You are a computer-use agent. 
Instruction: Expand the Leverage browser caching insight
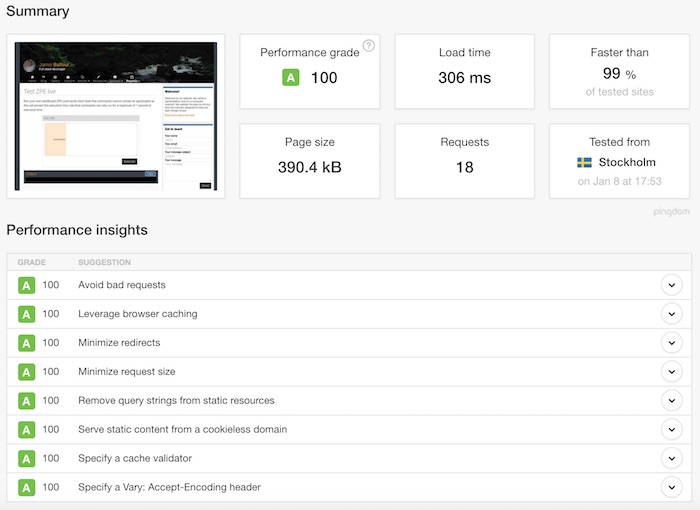(671, 314)
